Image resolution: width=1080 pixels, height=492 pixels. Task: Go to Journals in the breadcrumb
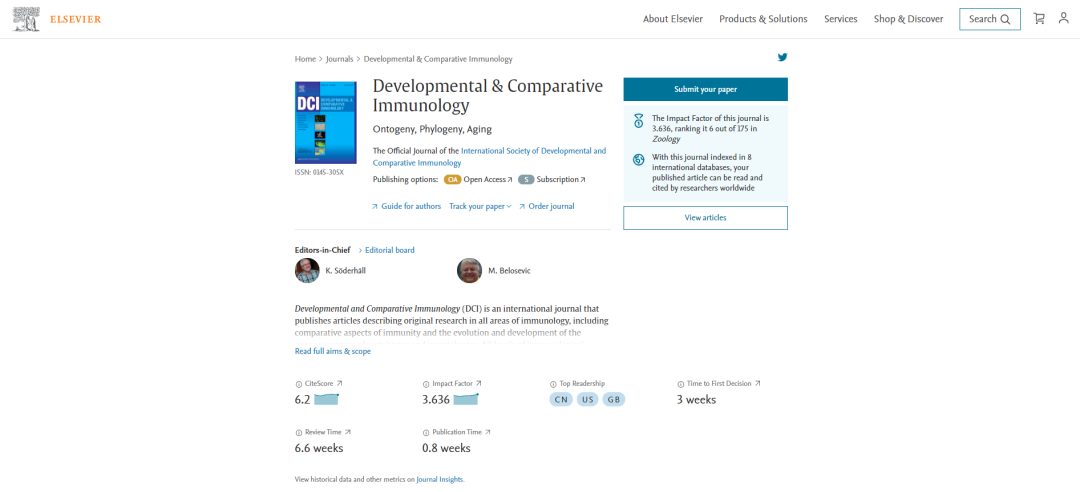(339, 59)
